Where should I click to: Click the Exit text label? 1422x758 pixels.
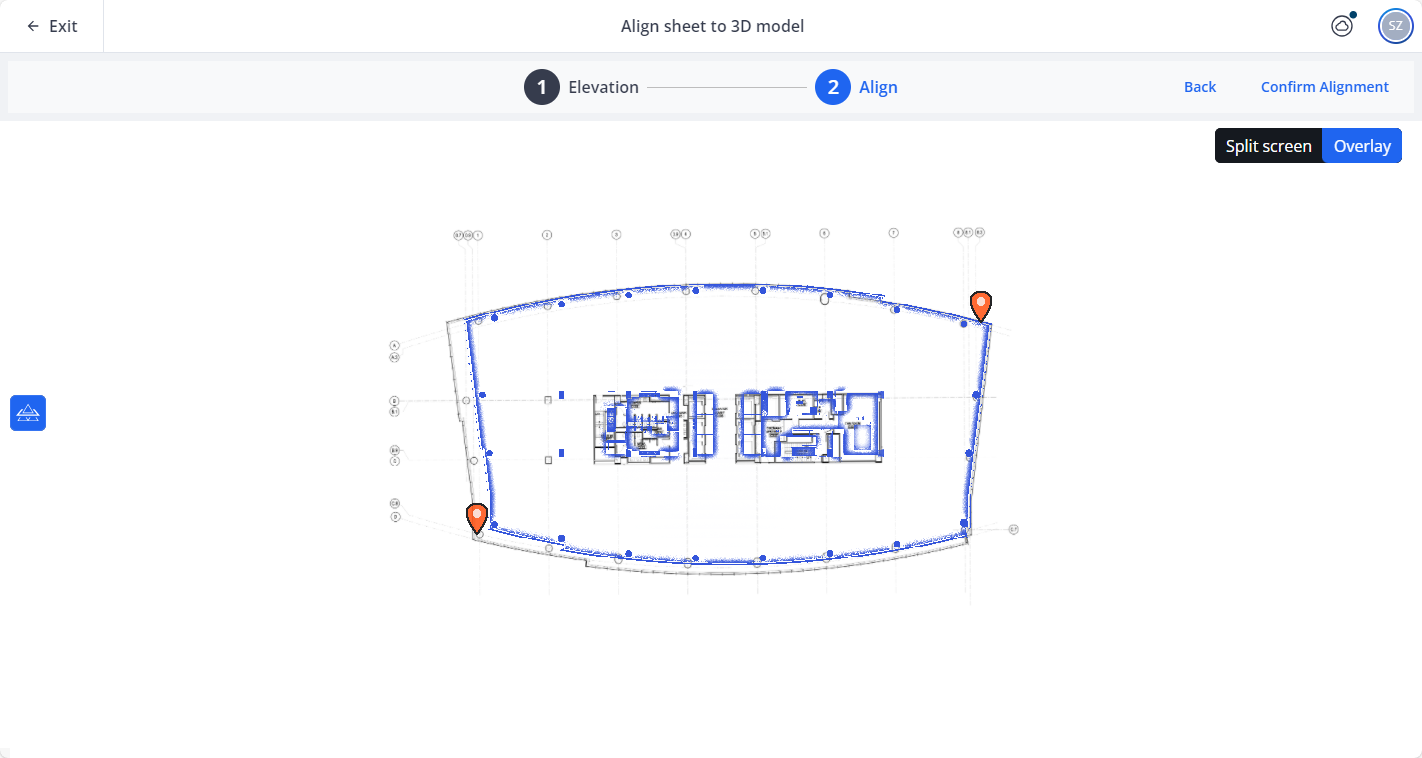tap(63, 26)
